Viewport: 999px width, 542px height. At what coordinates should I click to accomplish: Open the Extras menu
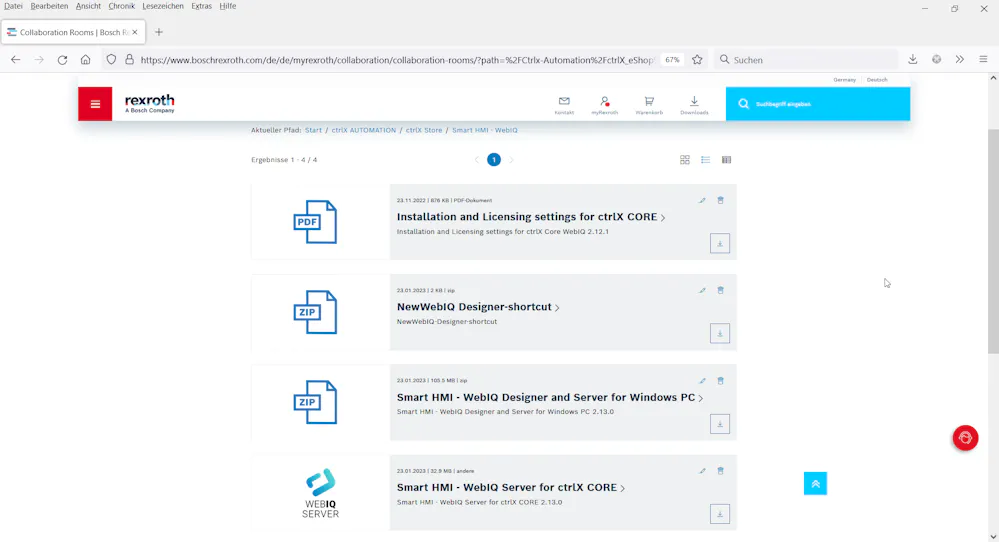(201, 6)
